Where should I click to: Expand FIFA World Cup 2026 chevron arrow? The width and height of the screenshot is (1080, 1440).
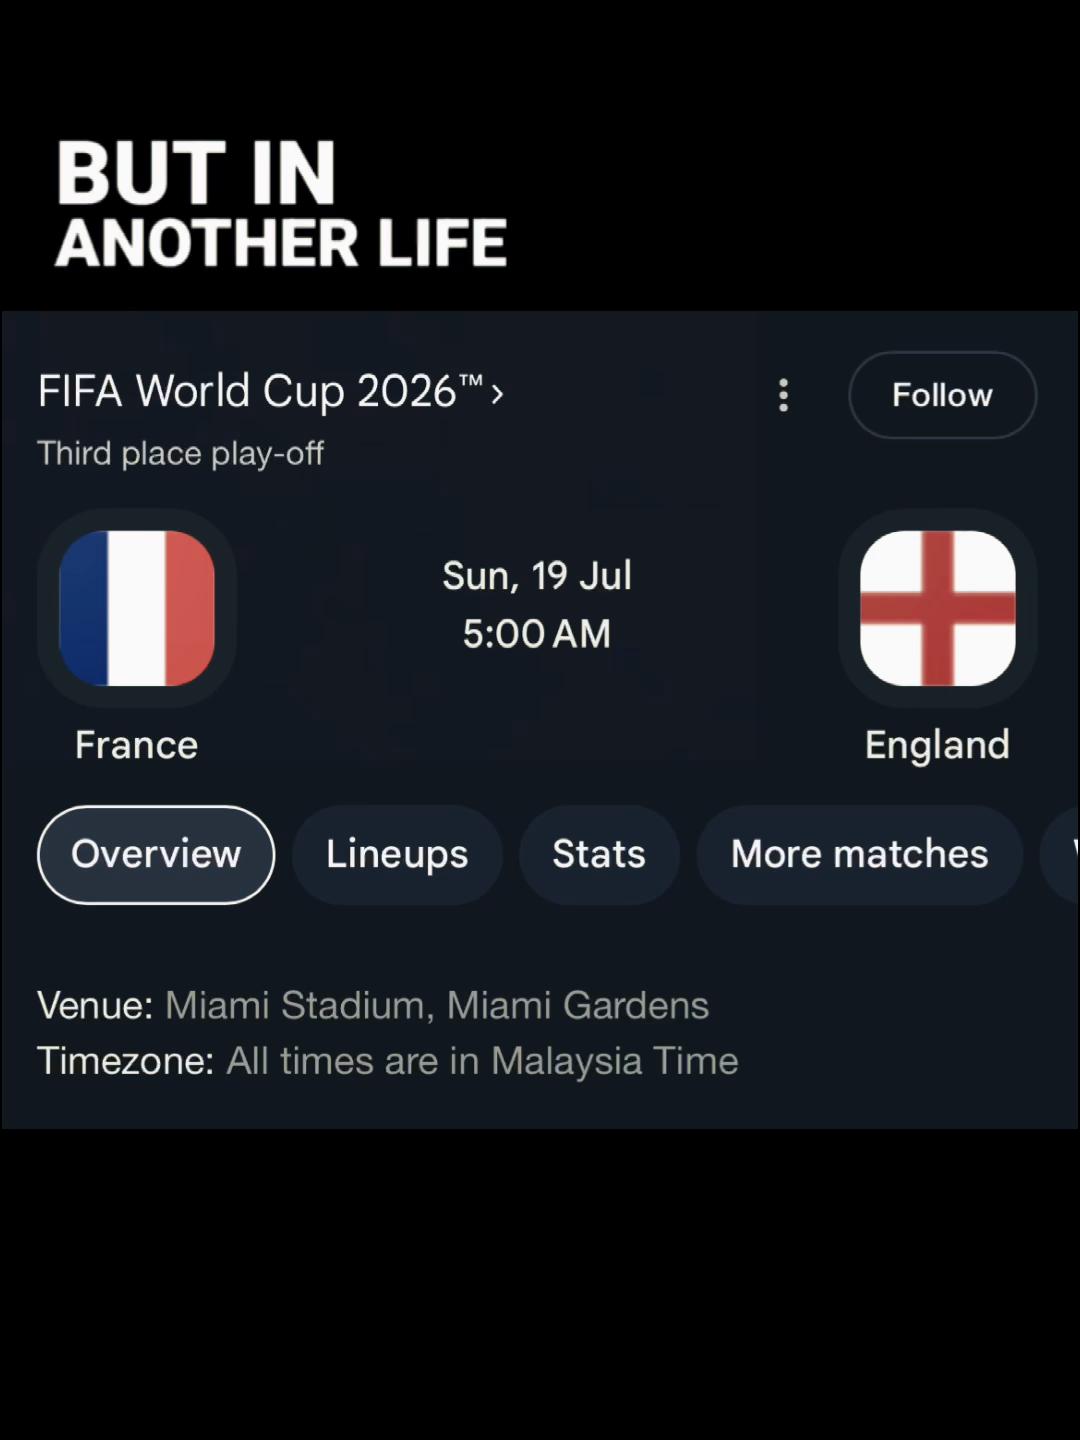[497, 394]
